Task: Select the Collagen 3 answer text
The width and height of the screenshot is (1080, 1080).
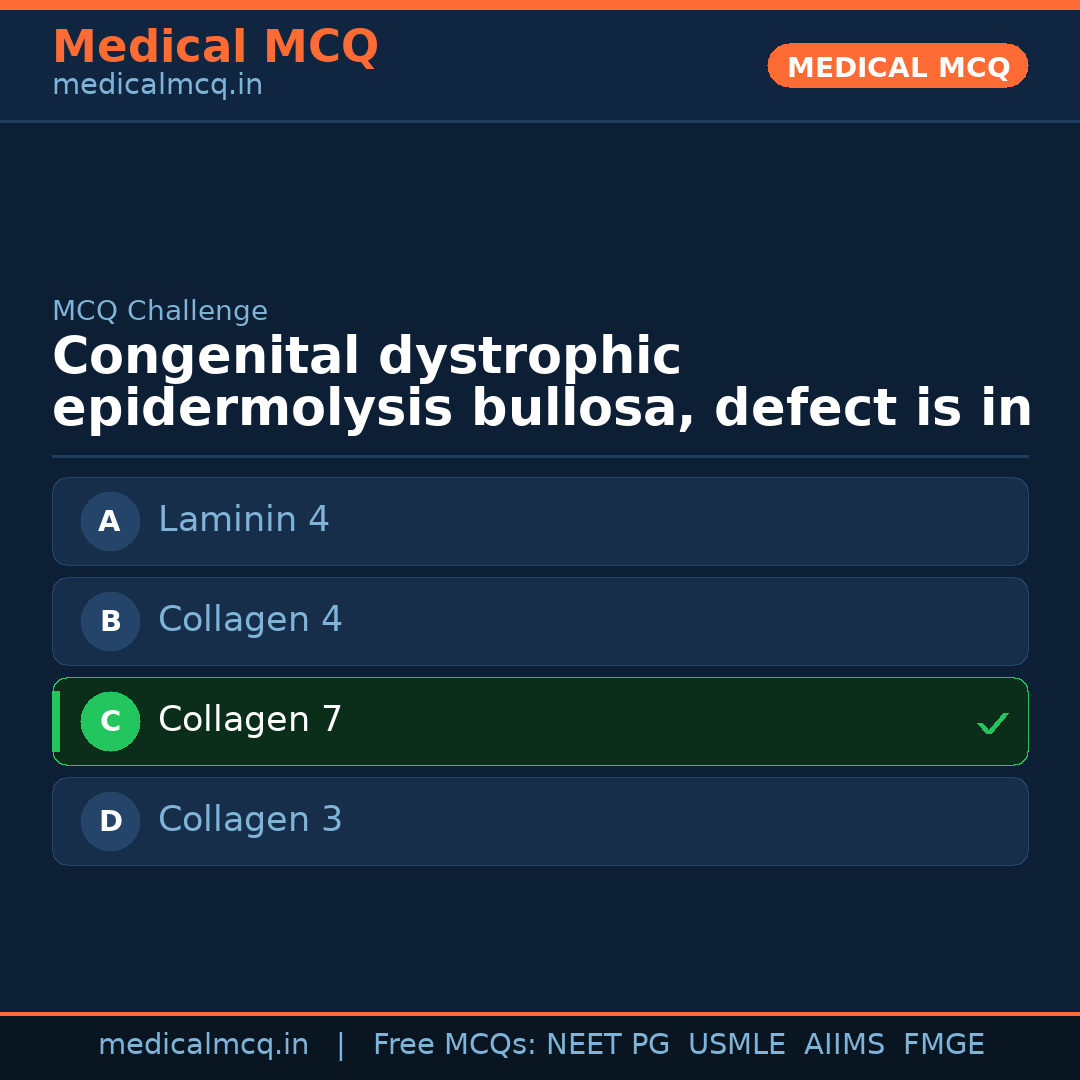Action: coord(250,820)
